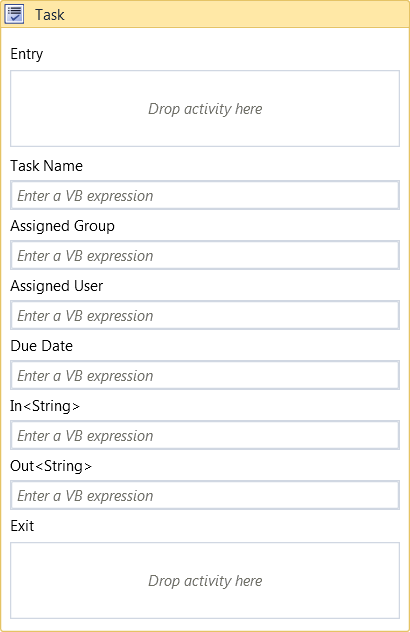Select the Task title text in header
The width and height of the screenshot is (410, 632).
pyautogui.click(x=50, y=15)
